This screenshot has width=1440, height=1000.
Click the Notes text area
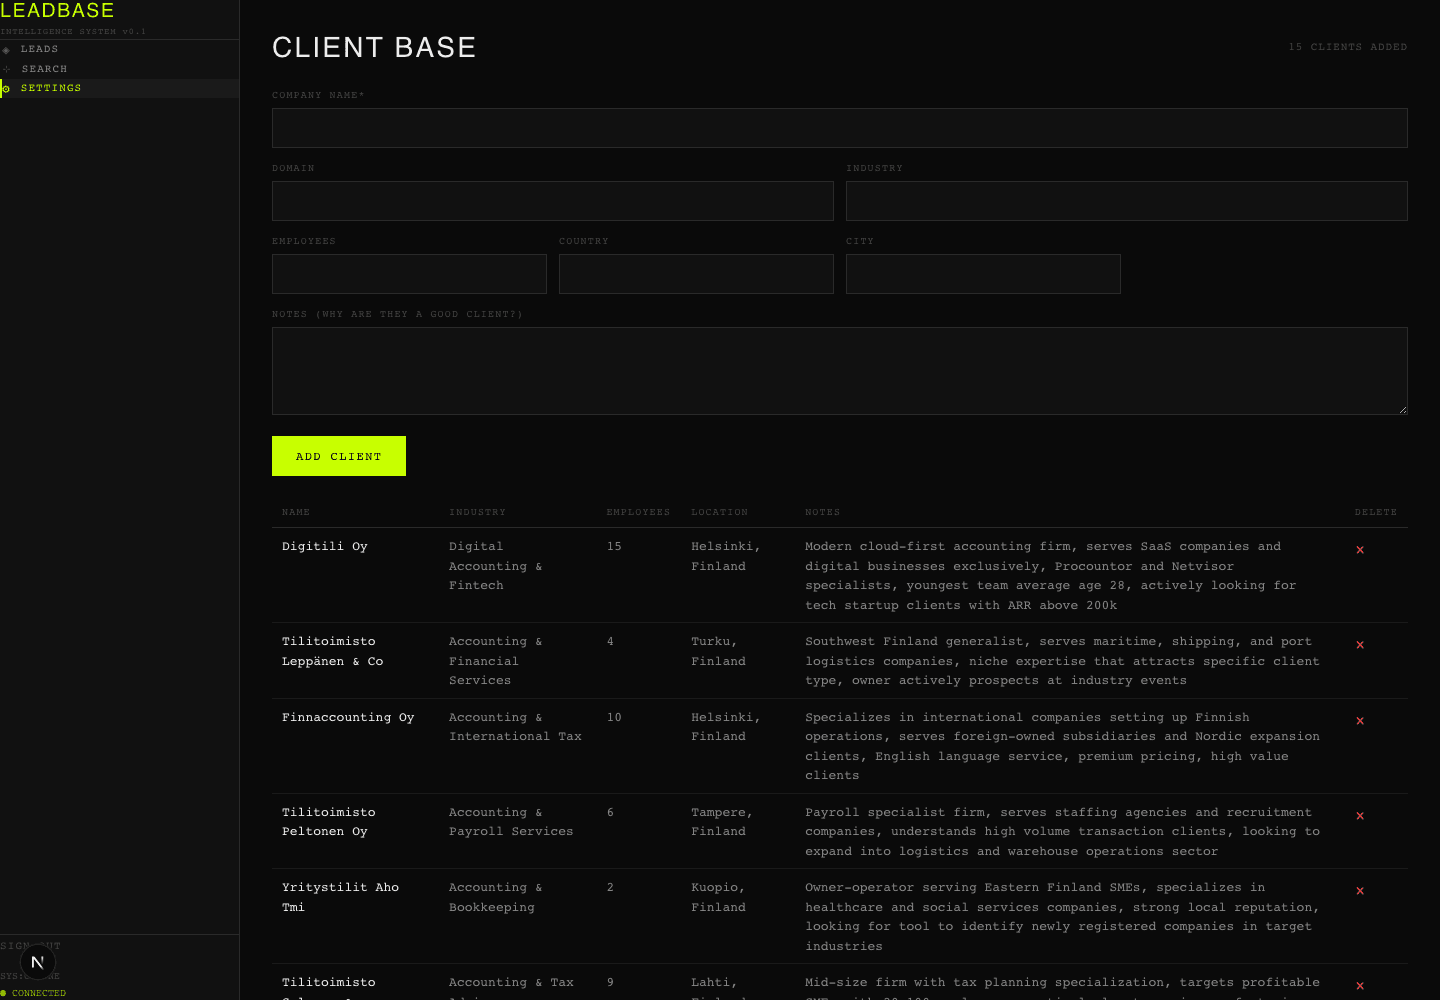839,371
